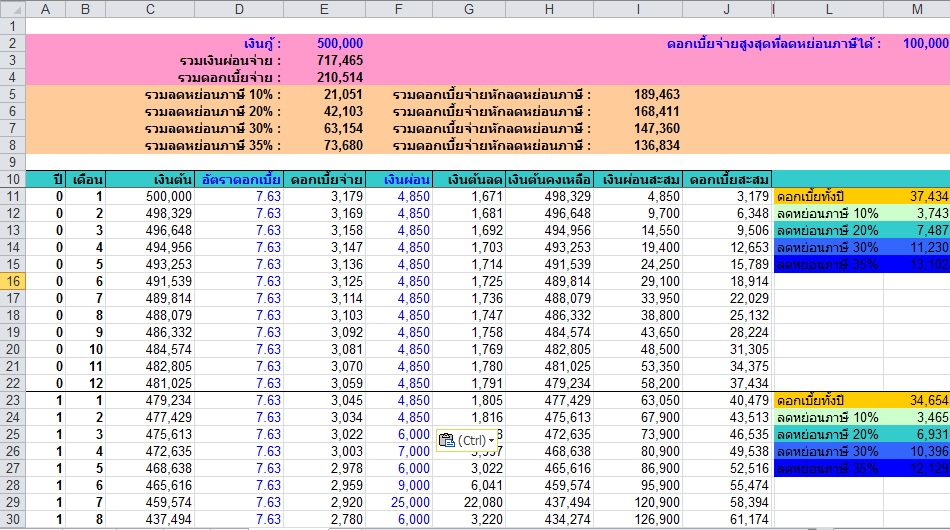Select column M header

click(x=917, y=9)
